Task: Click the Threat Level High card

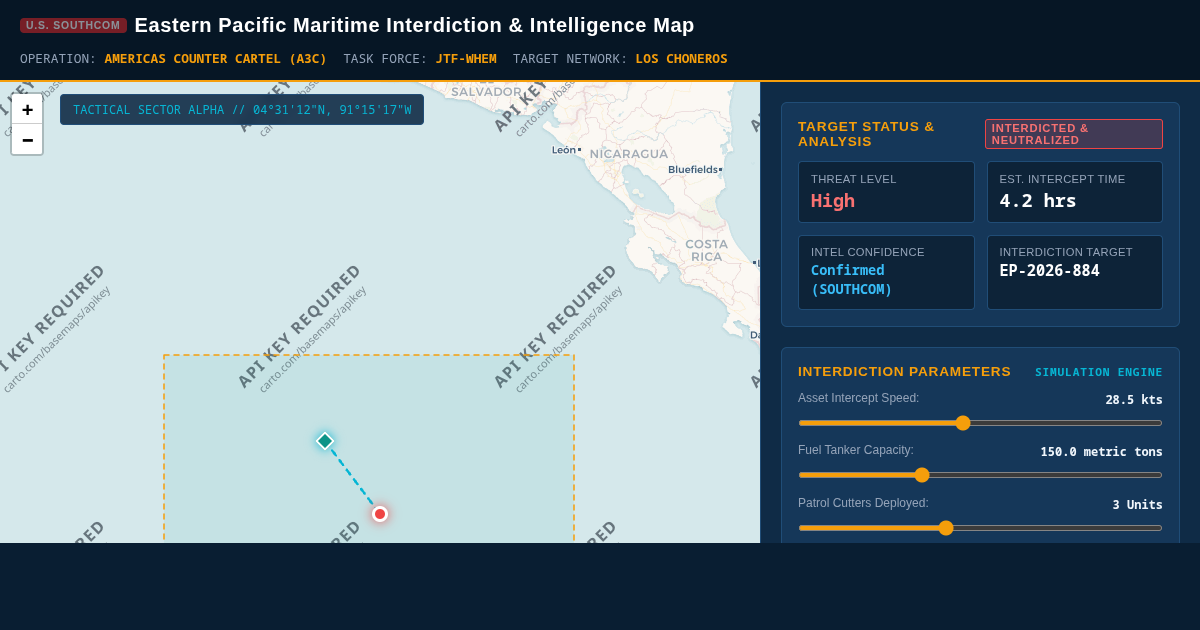Action: click(x=886, y=192)
